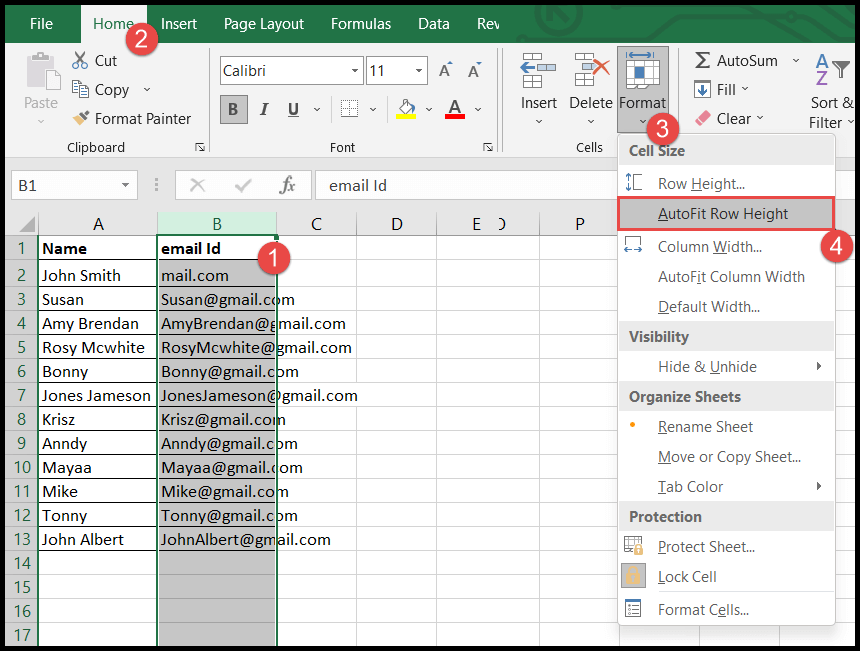This screenshot has width=860, height=651.
Task: Choose Row Height... from menu
Action: [x=726, y=183]
